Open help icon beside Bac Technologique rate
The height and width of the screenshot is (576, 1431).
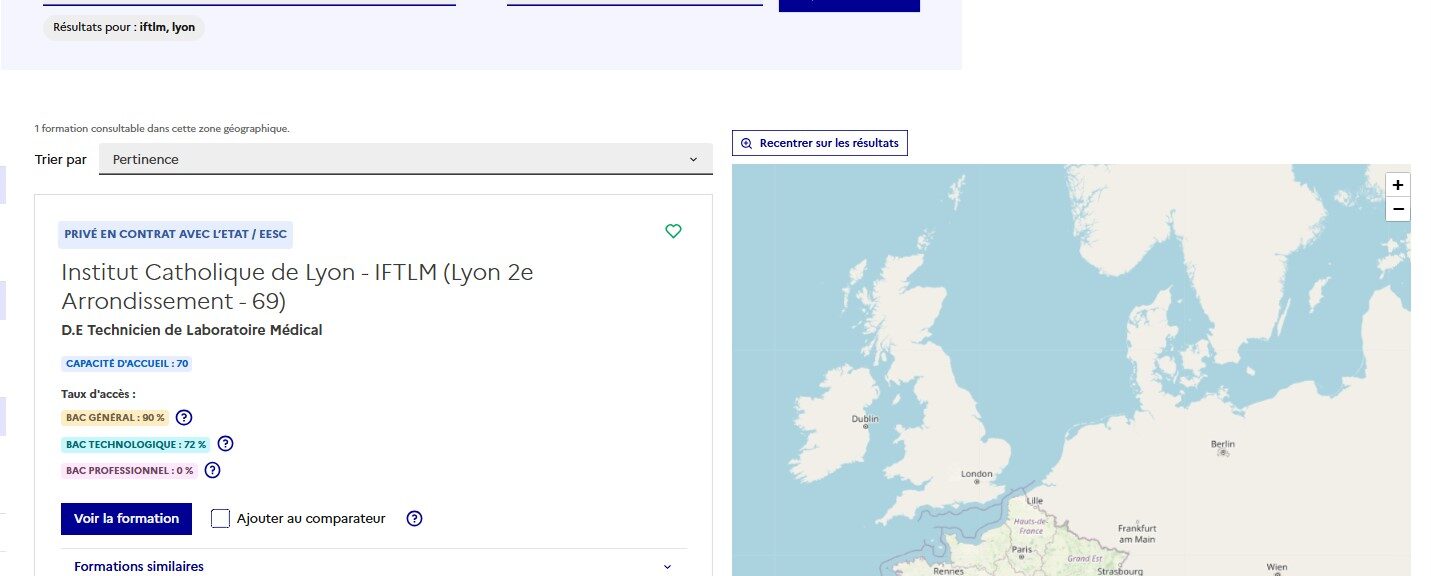click(225, 444)
